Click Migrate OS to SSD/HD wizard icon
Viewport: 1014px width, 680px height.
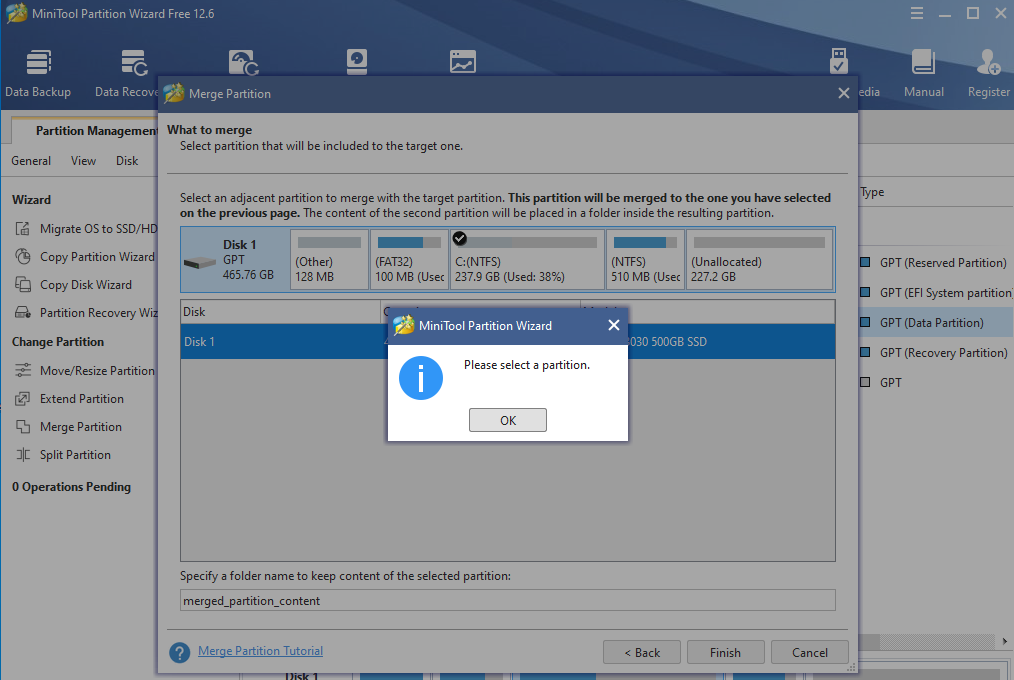(23, 229)
